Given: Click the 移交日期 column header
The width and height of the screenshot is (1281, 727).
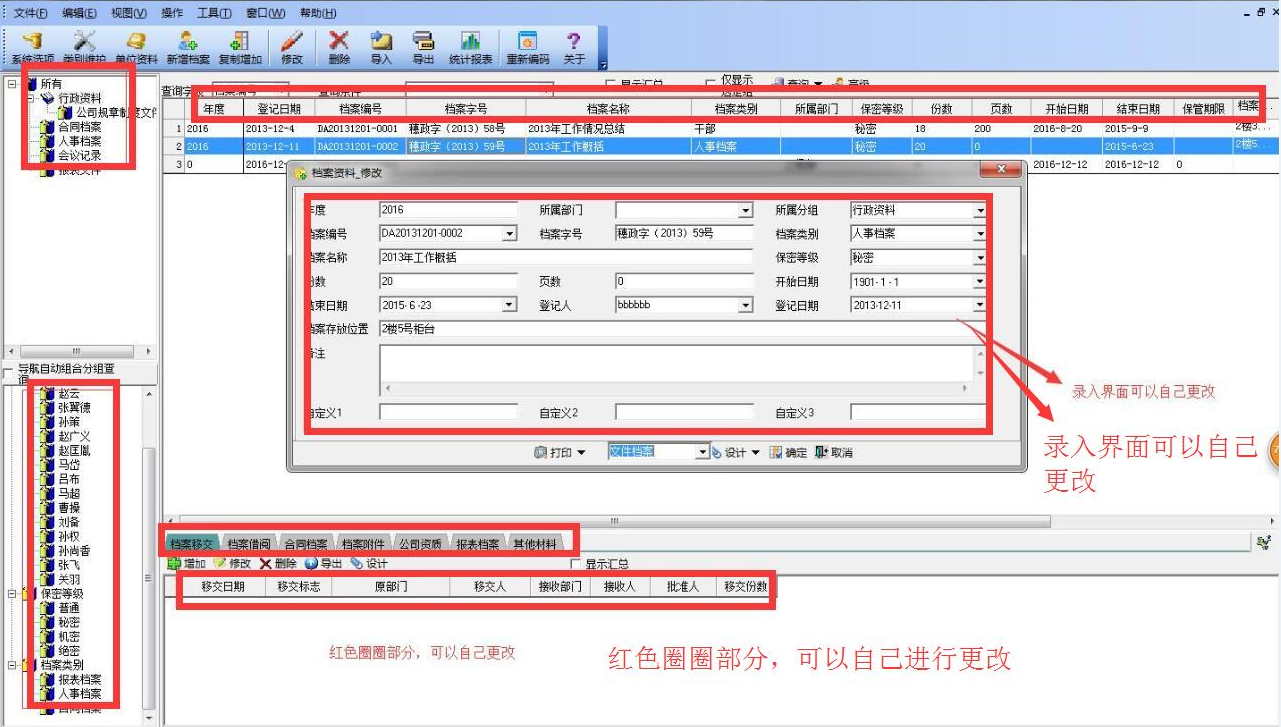Looking at the screenshot, I should [x=223, y=587].
